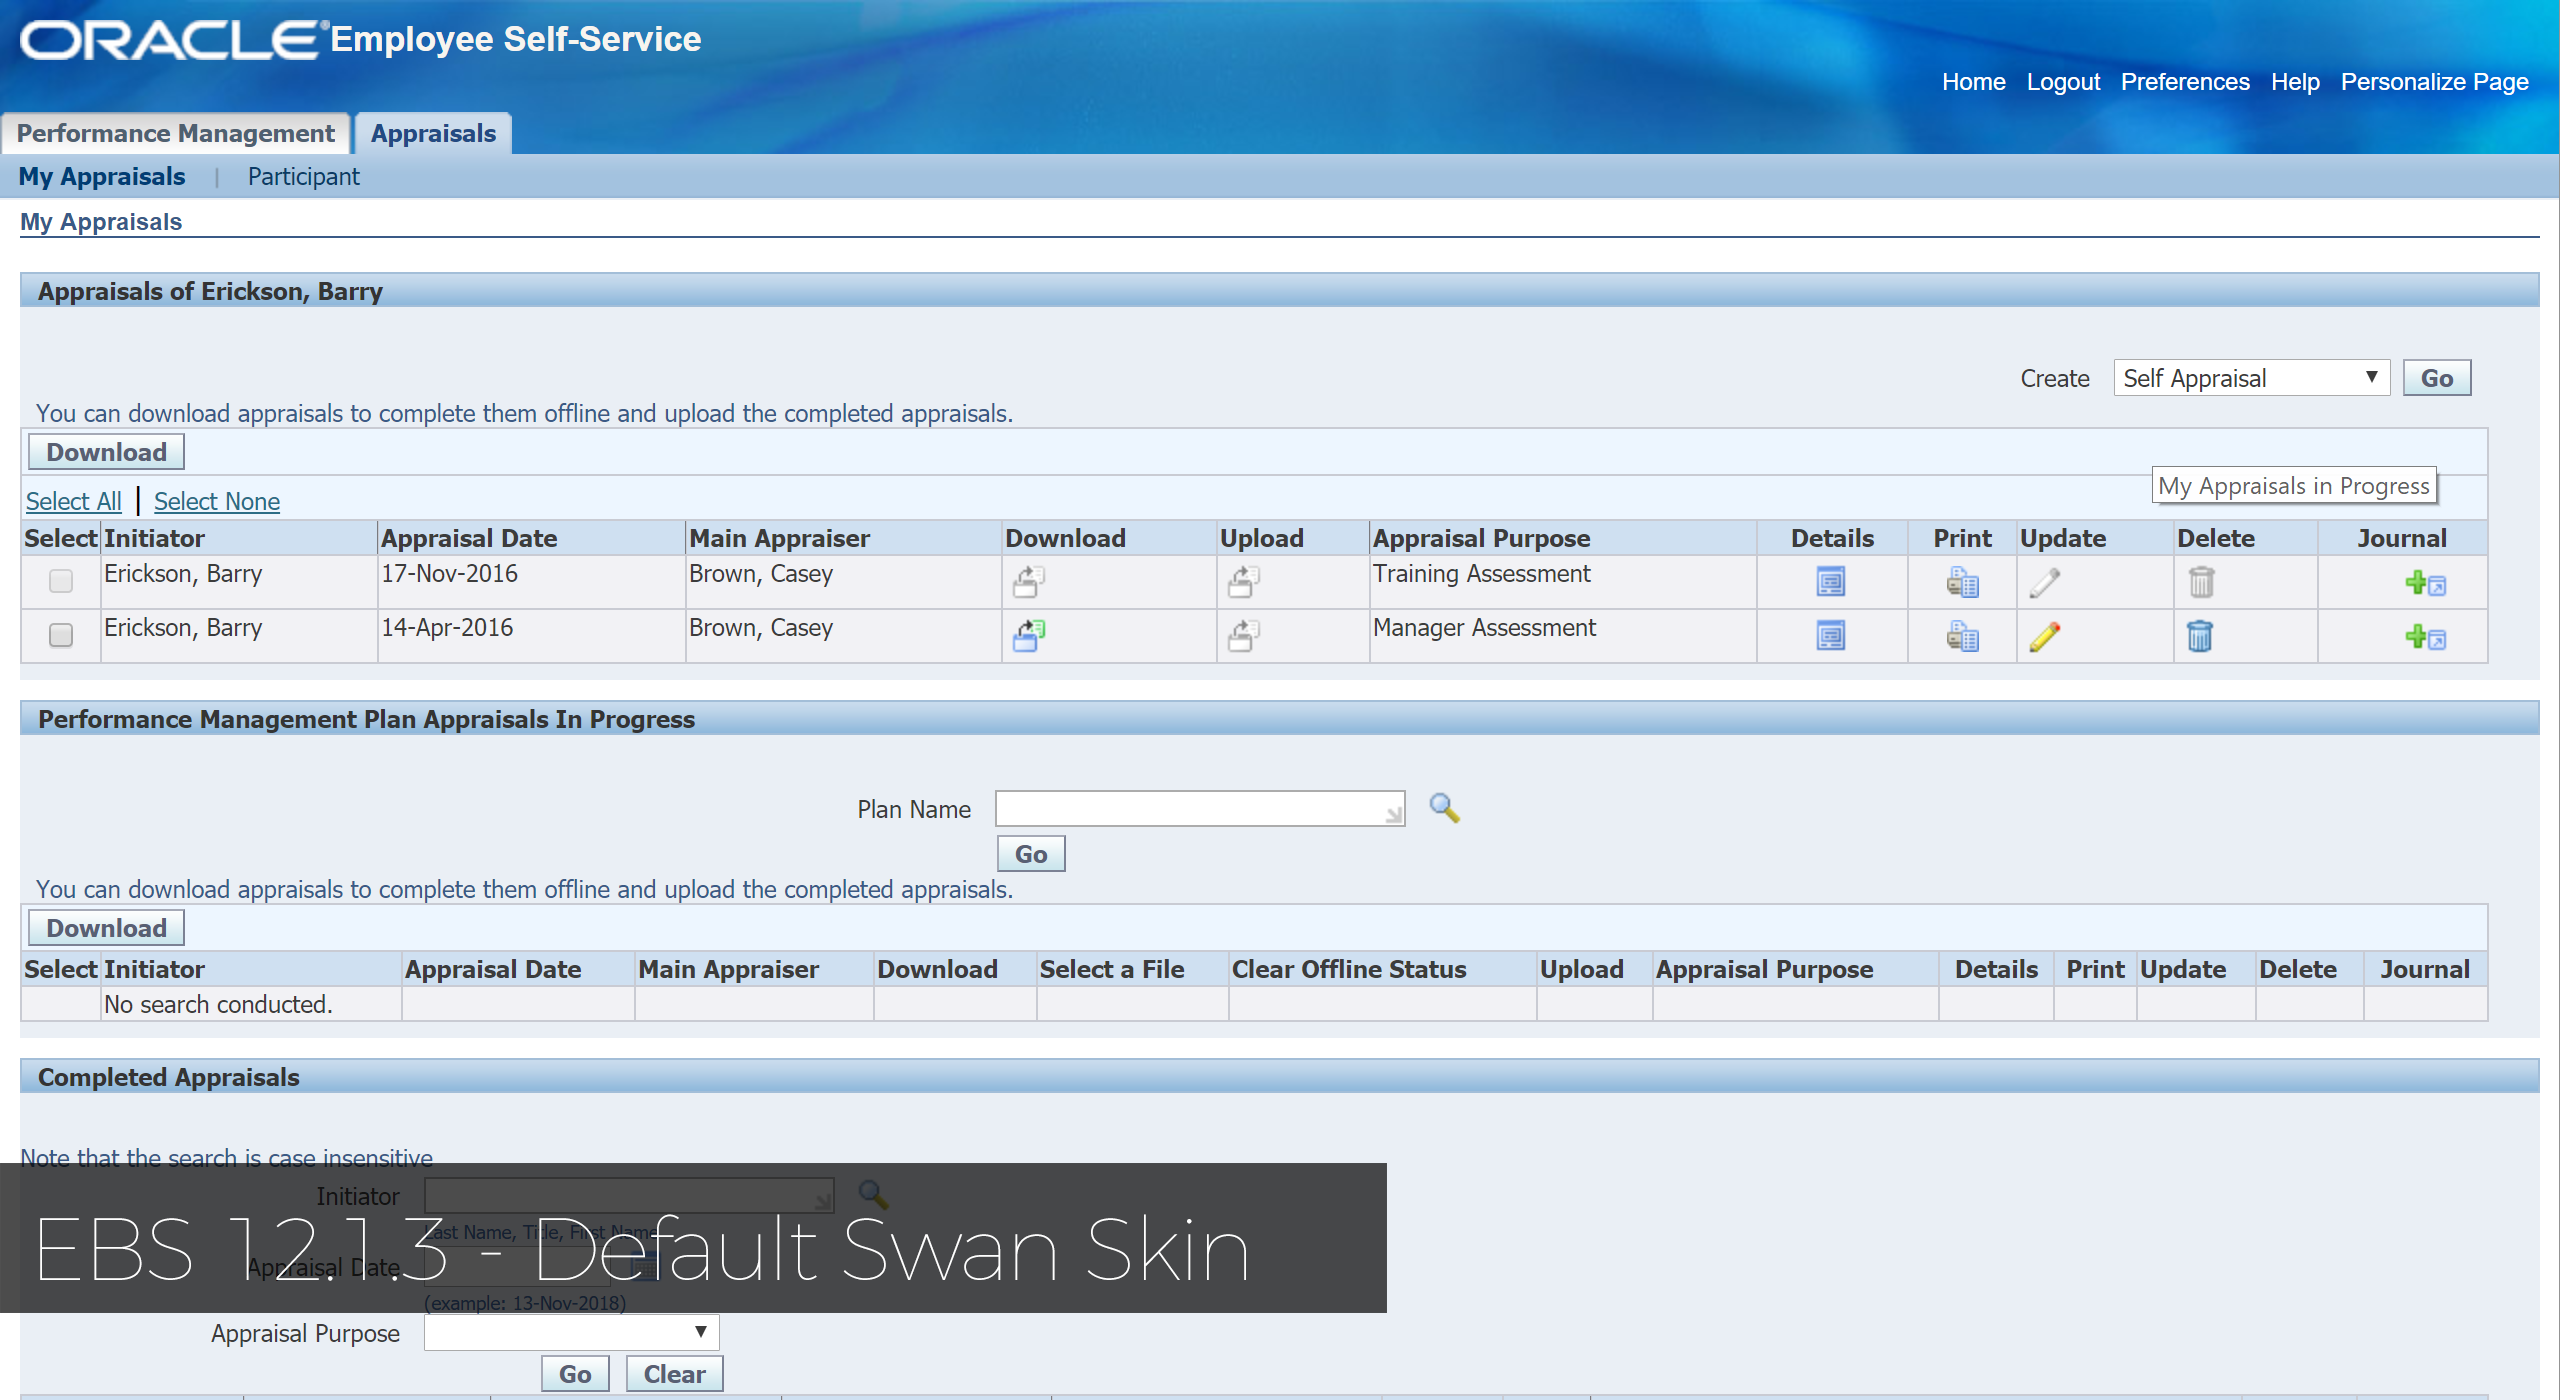Download the 17-Nov-2016 Training Assessment appraisal icon

click(1029, 582)
